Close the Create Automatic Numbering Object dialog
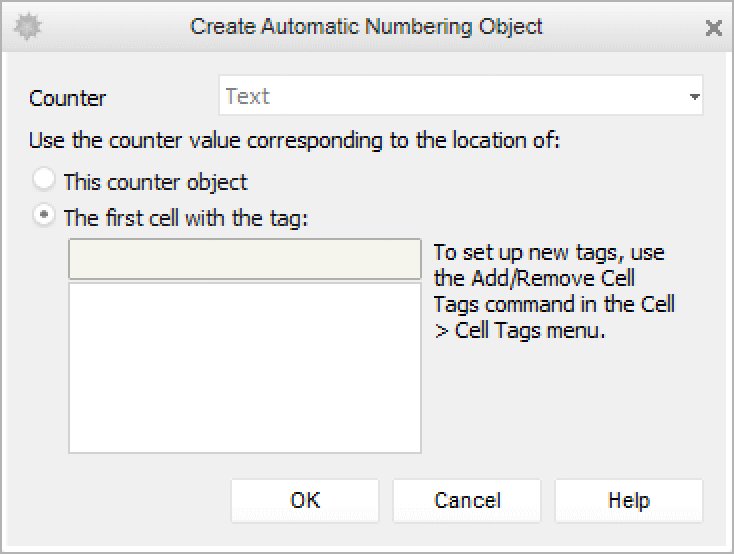This screenshot has width=734, height=554. point(713,28)
